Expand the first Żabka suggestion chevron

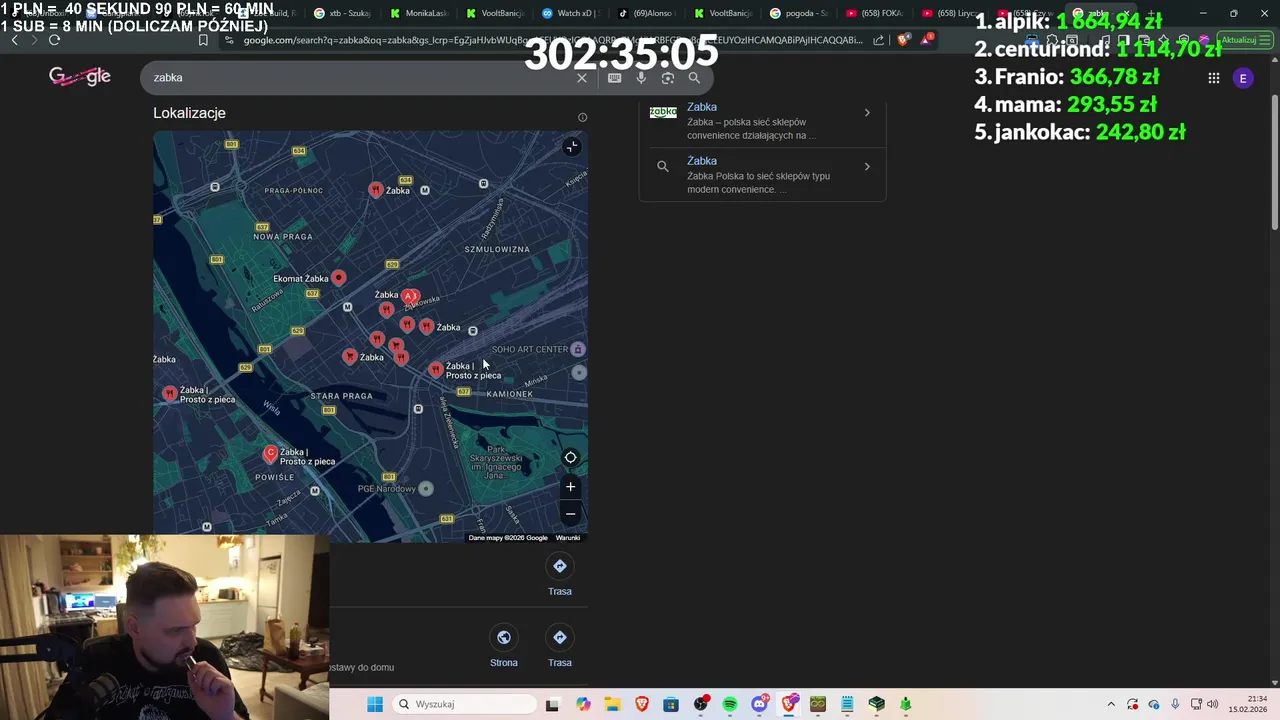pyautogui.click(x=867, y=113)
